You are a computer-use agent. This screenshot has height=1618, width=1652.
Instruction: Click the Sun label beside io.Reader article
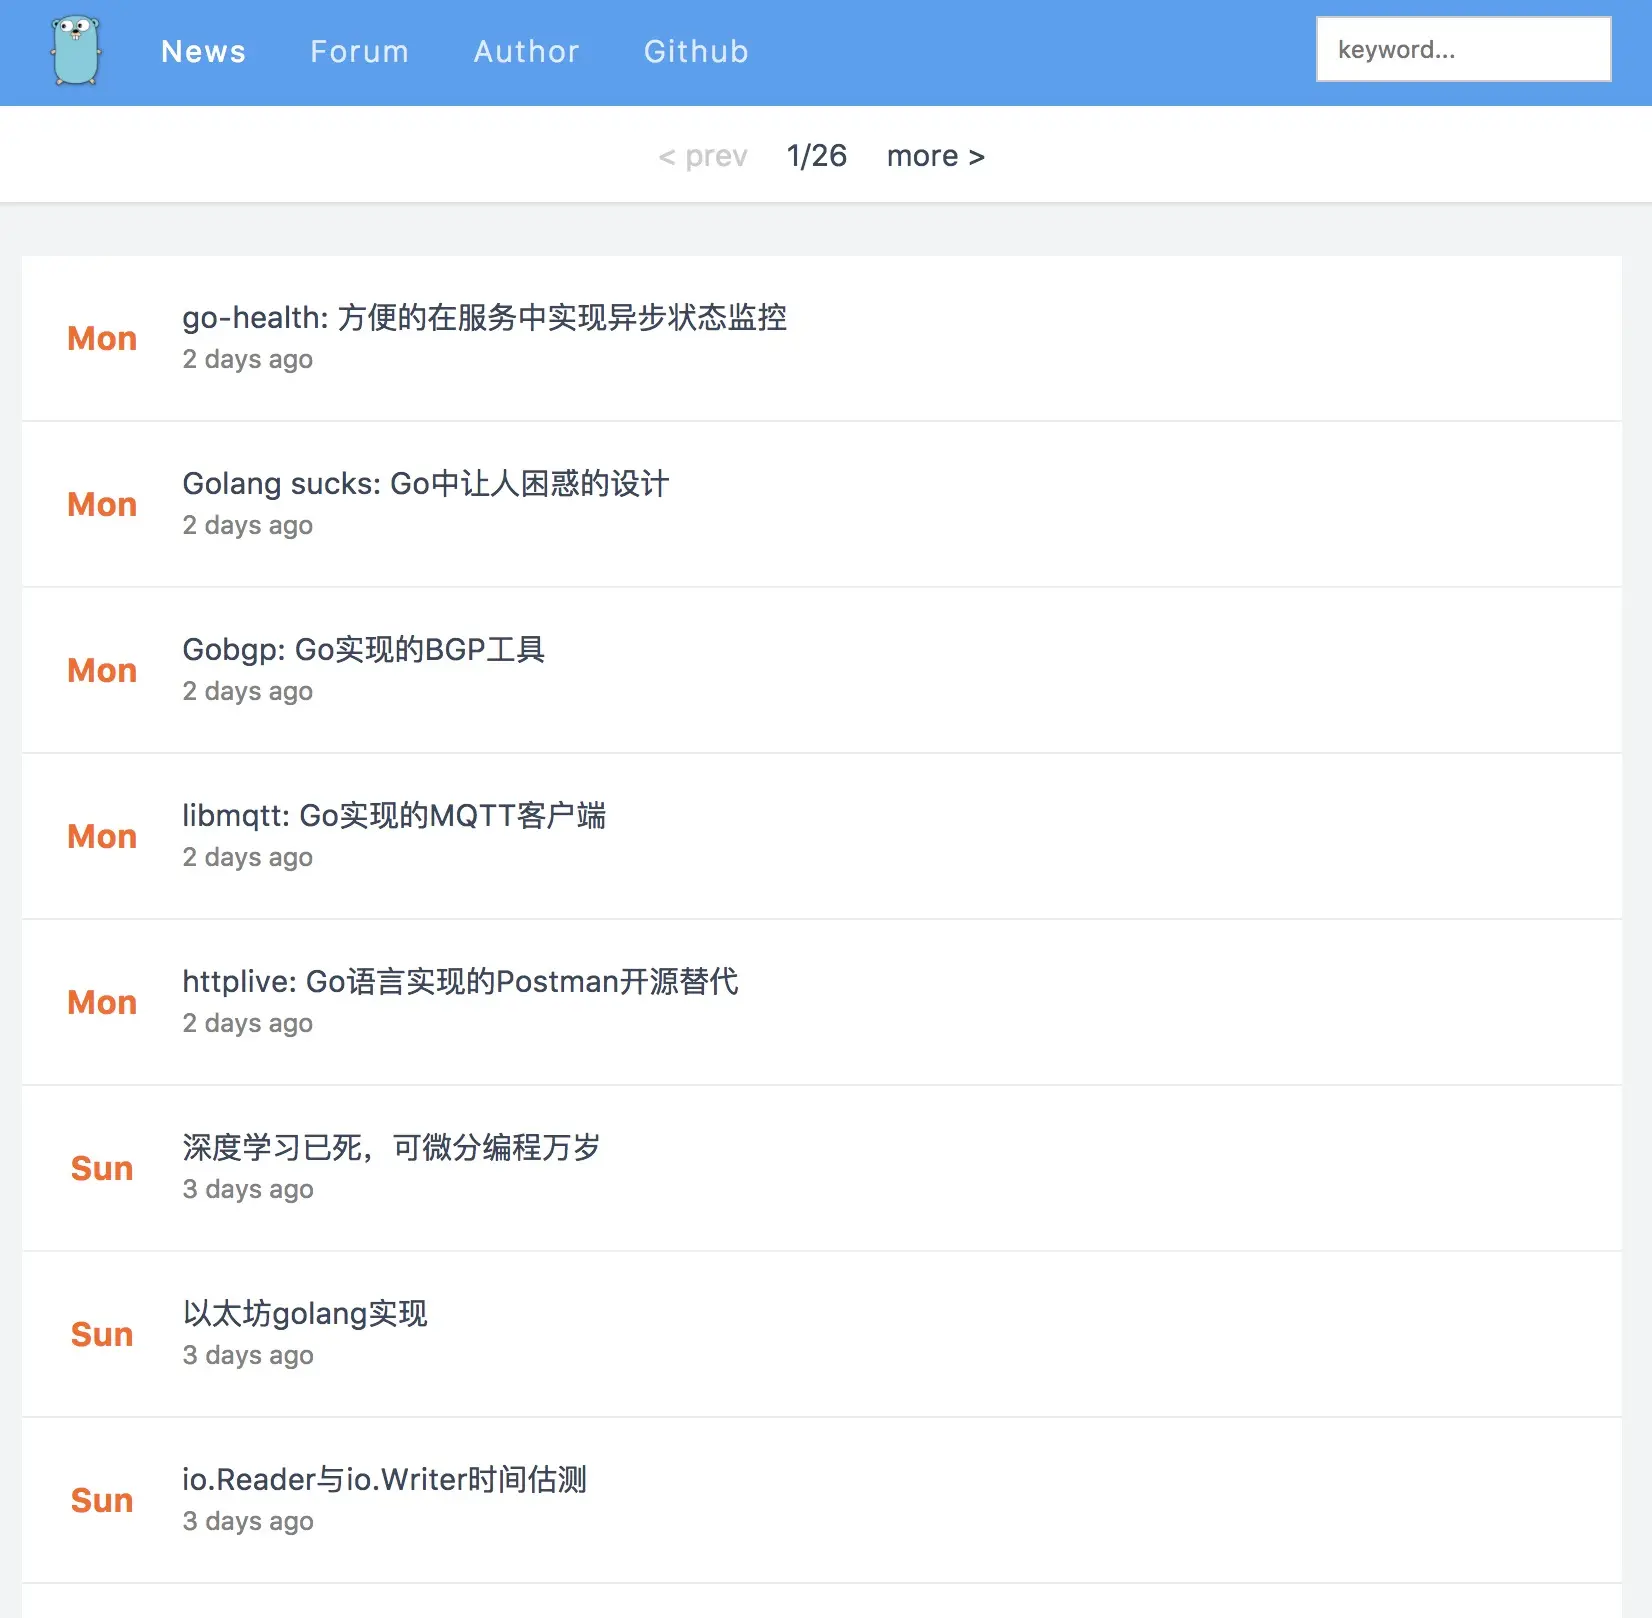pos(102,1501)
